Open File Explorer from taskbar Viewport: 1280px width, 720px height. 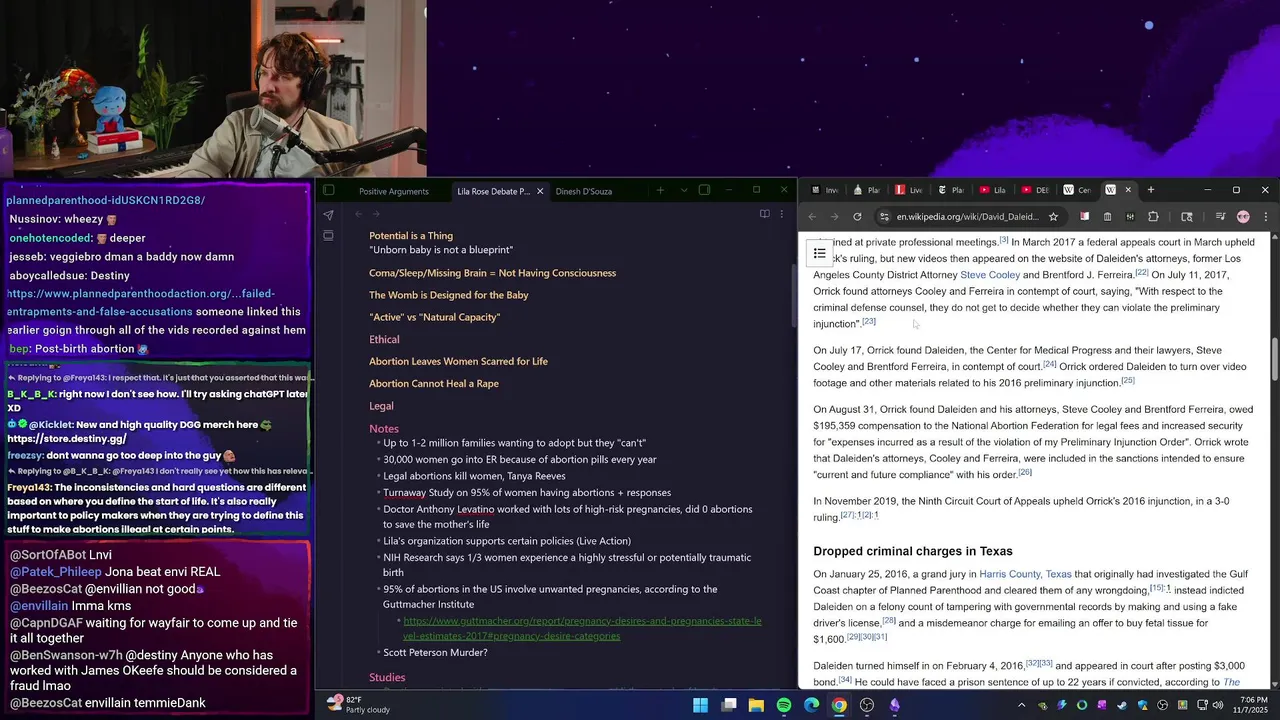[756, 705]
